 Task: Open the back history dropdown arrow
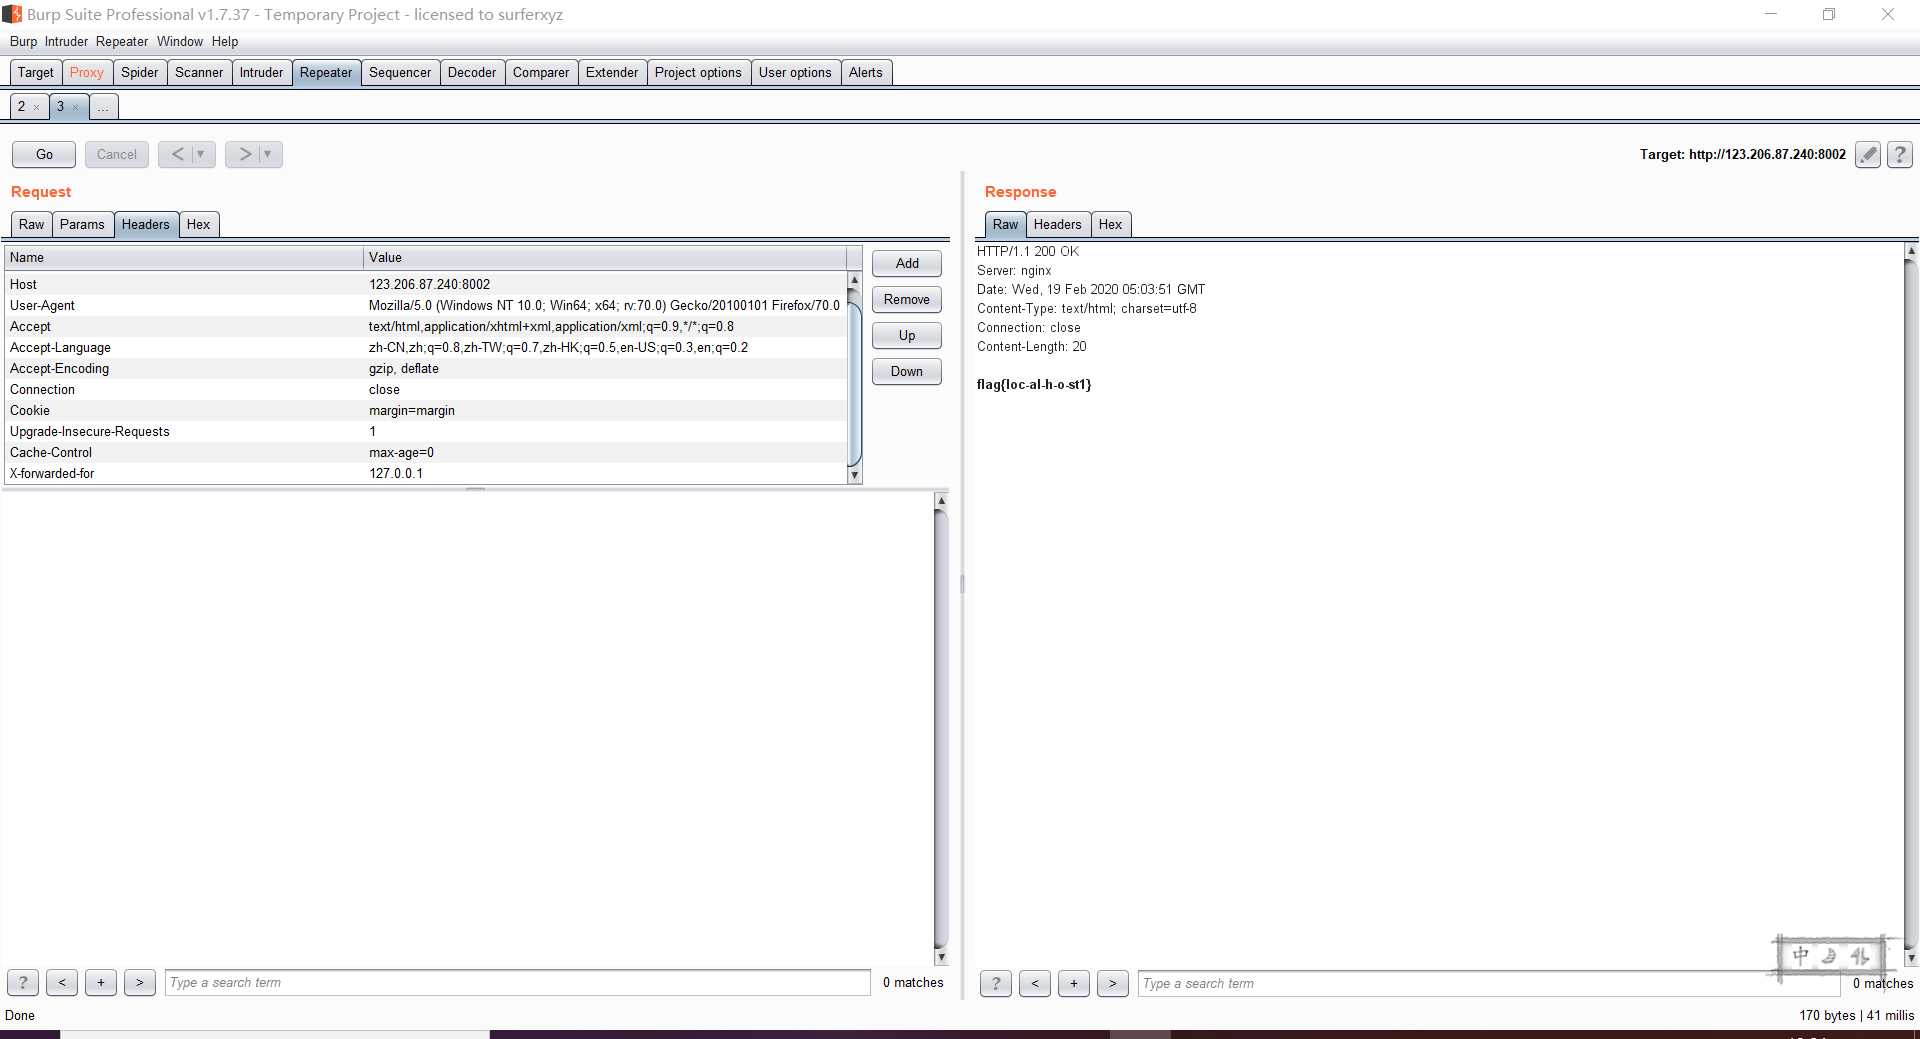pos(201,154)
